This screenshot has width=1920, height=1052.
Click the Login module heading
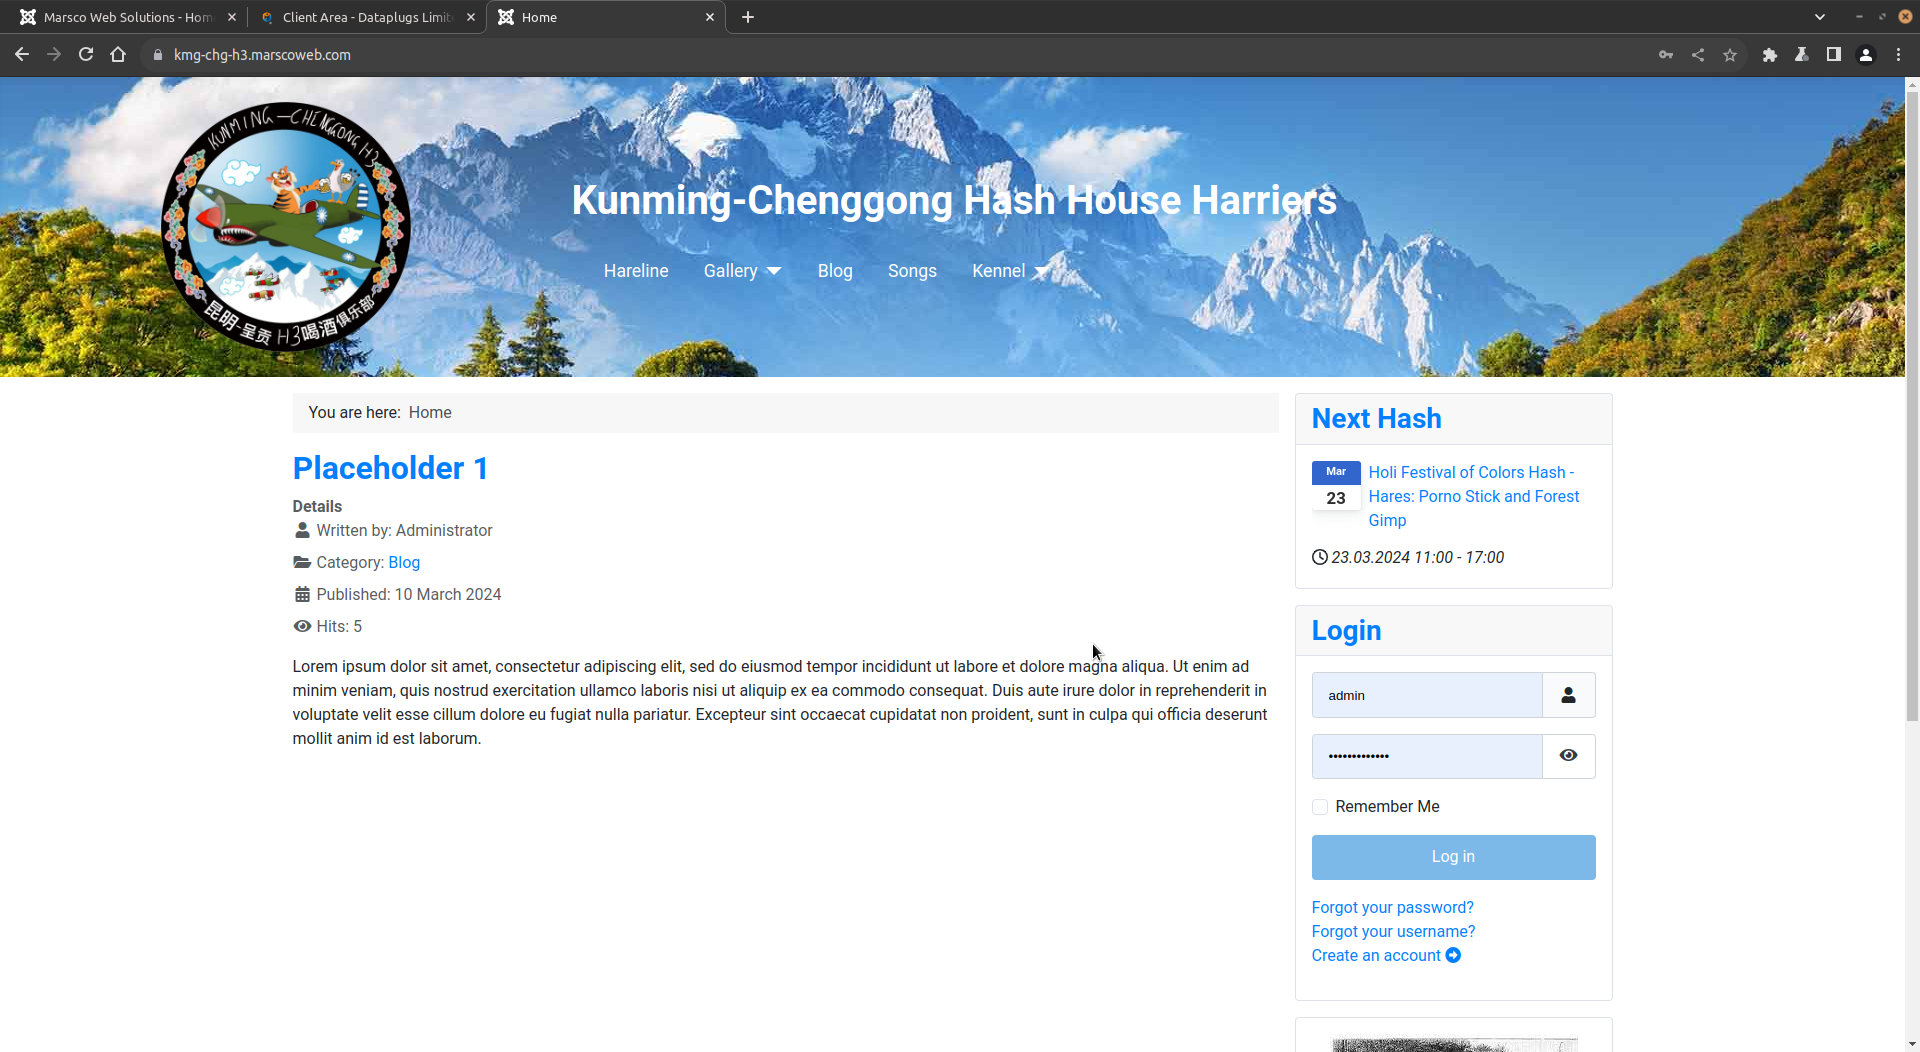coord(1346,630)
